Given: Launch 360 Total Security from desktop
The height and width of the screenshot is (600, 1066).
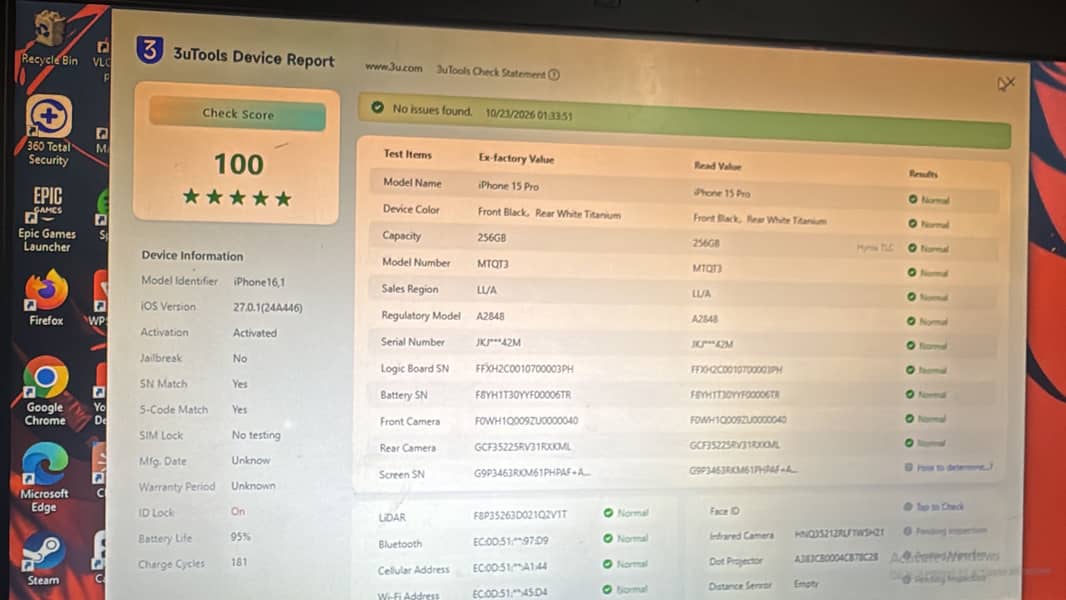Looking at the screenshot, I should pyautogui.click(x=48, y=130).
